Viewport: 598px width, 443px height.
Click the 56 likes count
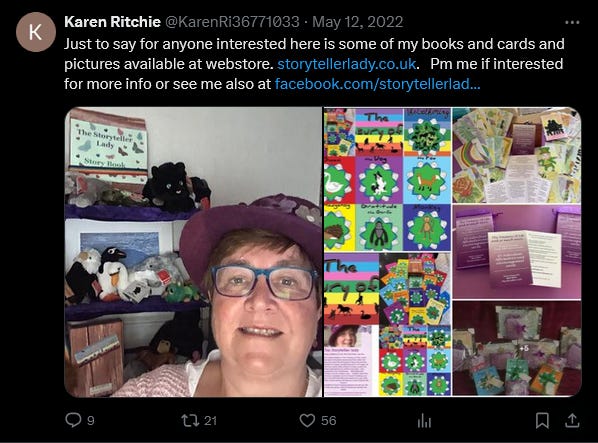pyautogui.click(x=328, y=421)
